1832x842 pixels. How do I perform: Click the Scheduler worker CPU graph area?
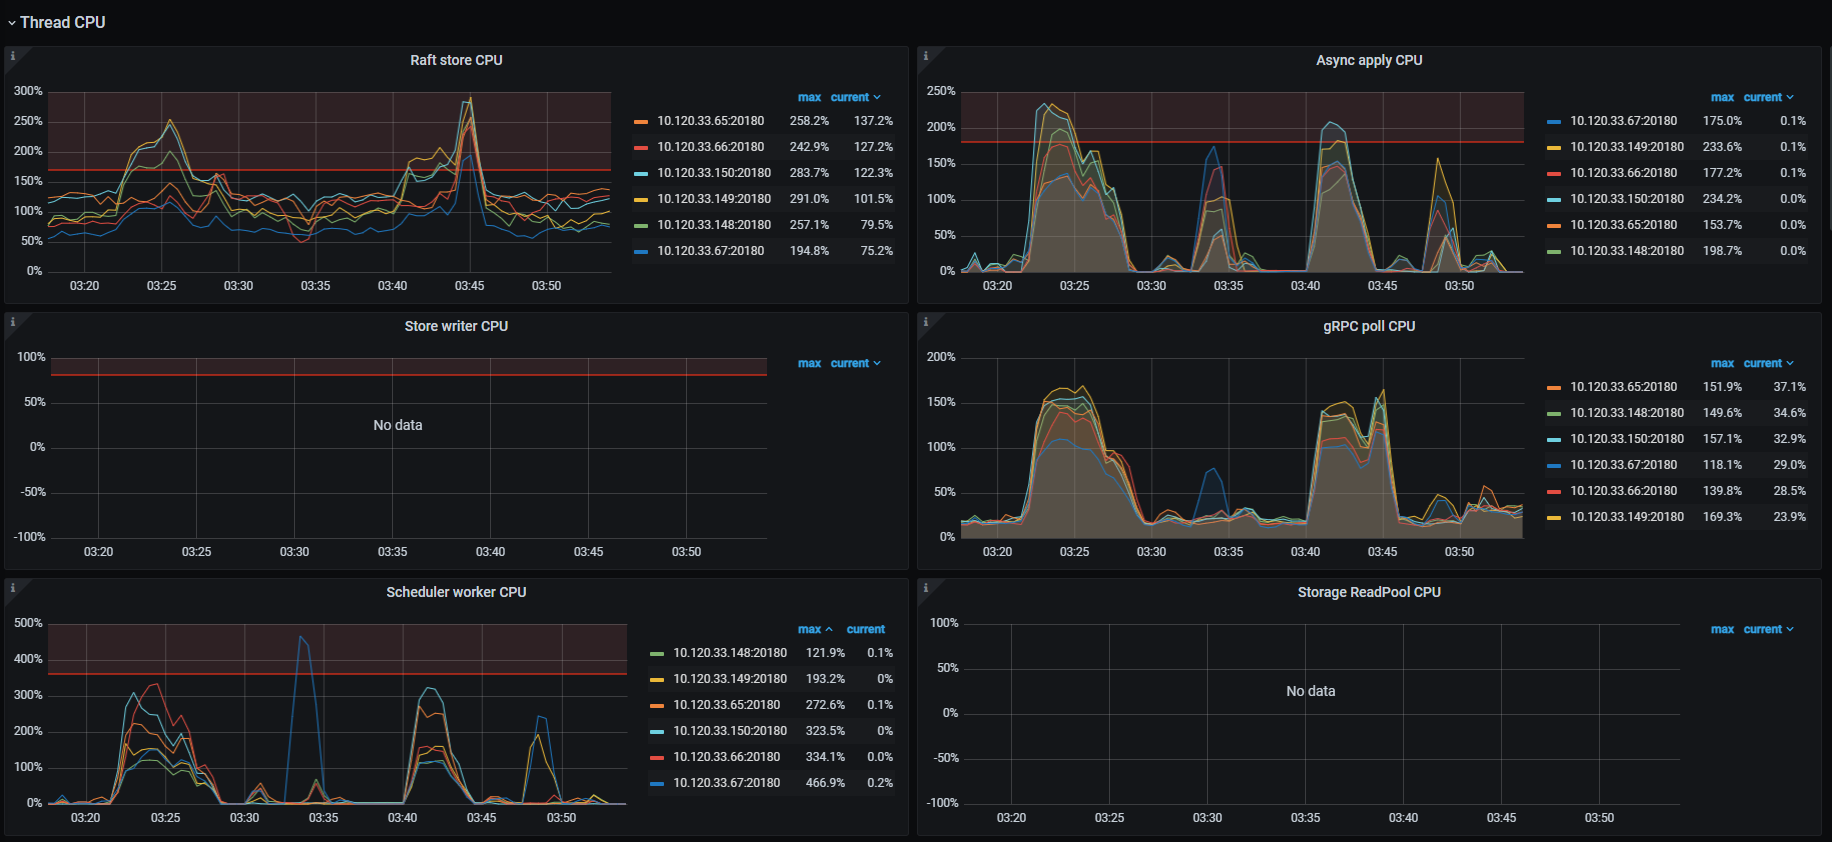(337, 714)
